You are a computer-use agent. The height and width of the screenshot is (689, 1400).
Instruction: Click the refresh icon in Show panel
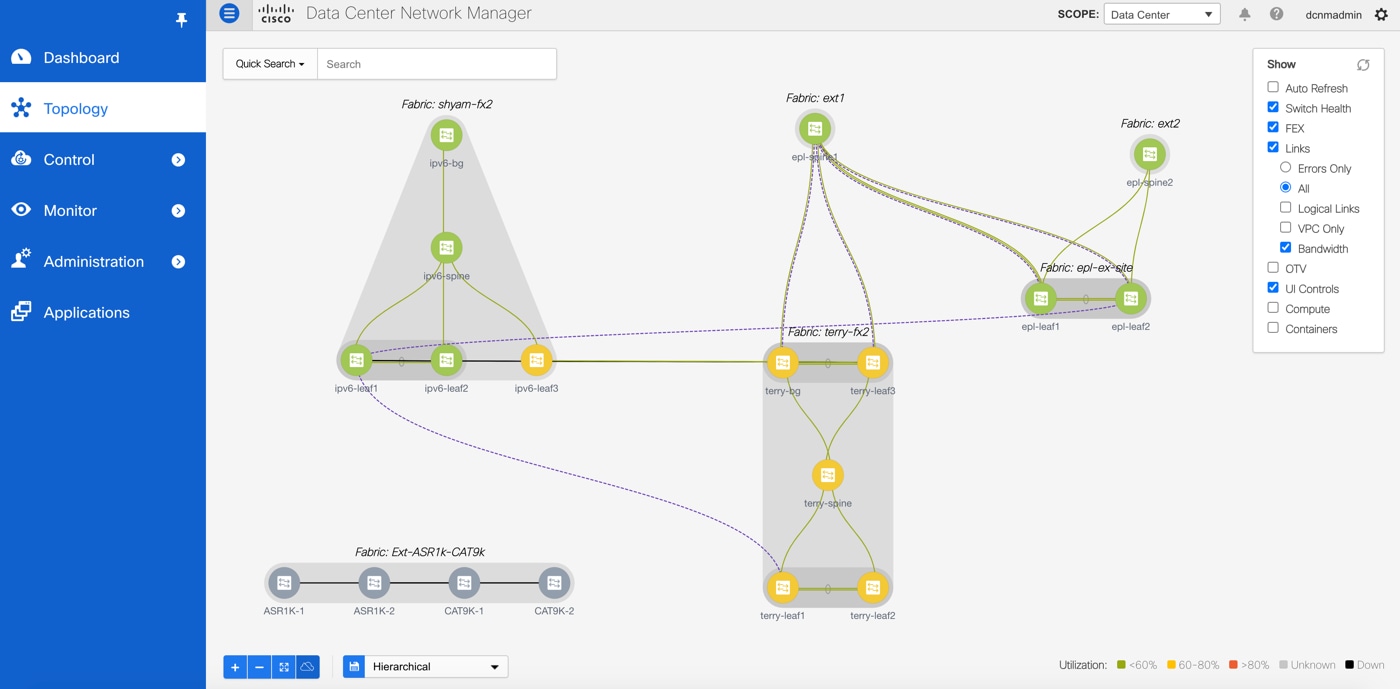(x=1363, y=64)
